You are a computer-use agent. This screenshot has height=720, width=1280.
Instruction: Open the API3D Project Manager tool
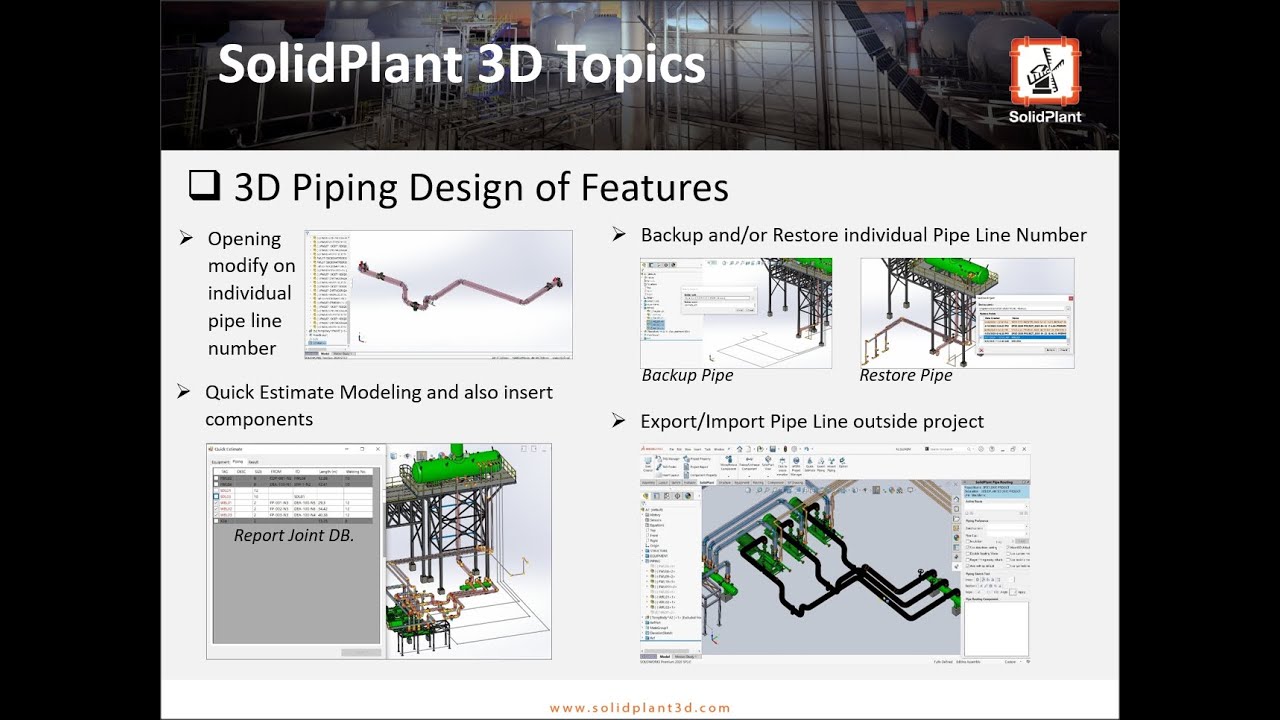(796, 465)
